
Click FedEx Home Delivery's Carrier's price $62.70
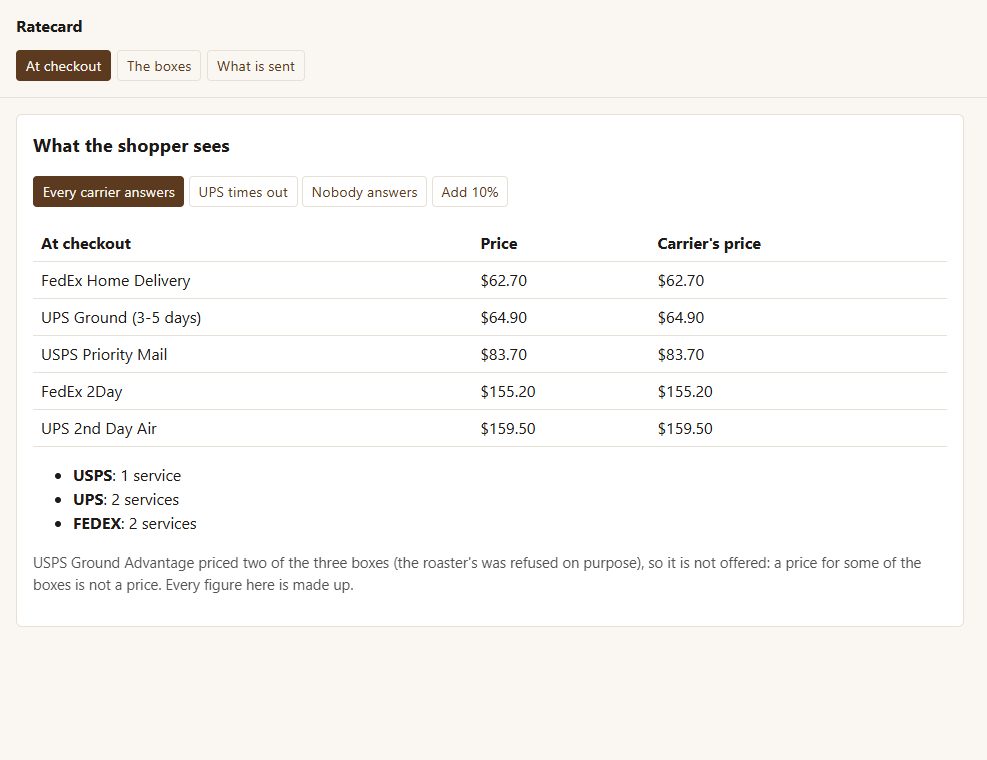[681, 280]
